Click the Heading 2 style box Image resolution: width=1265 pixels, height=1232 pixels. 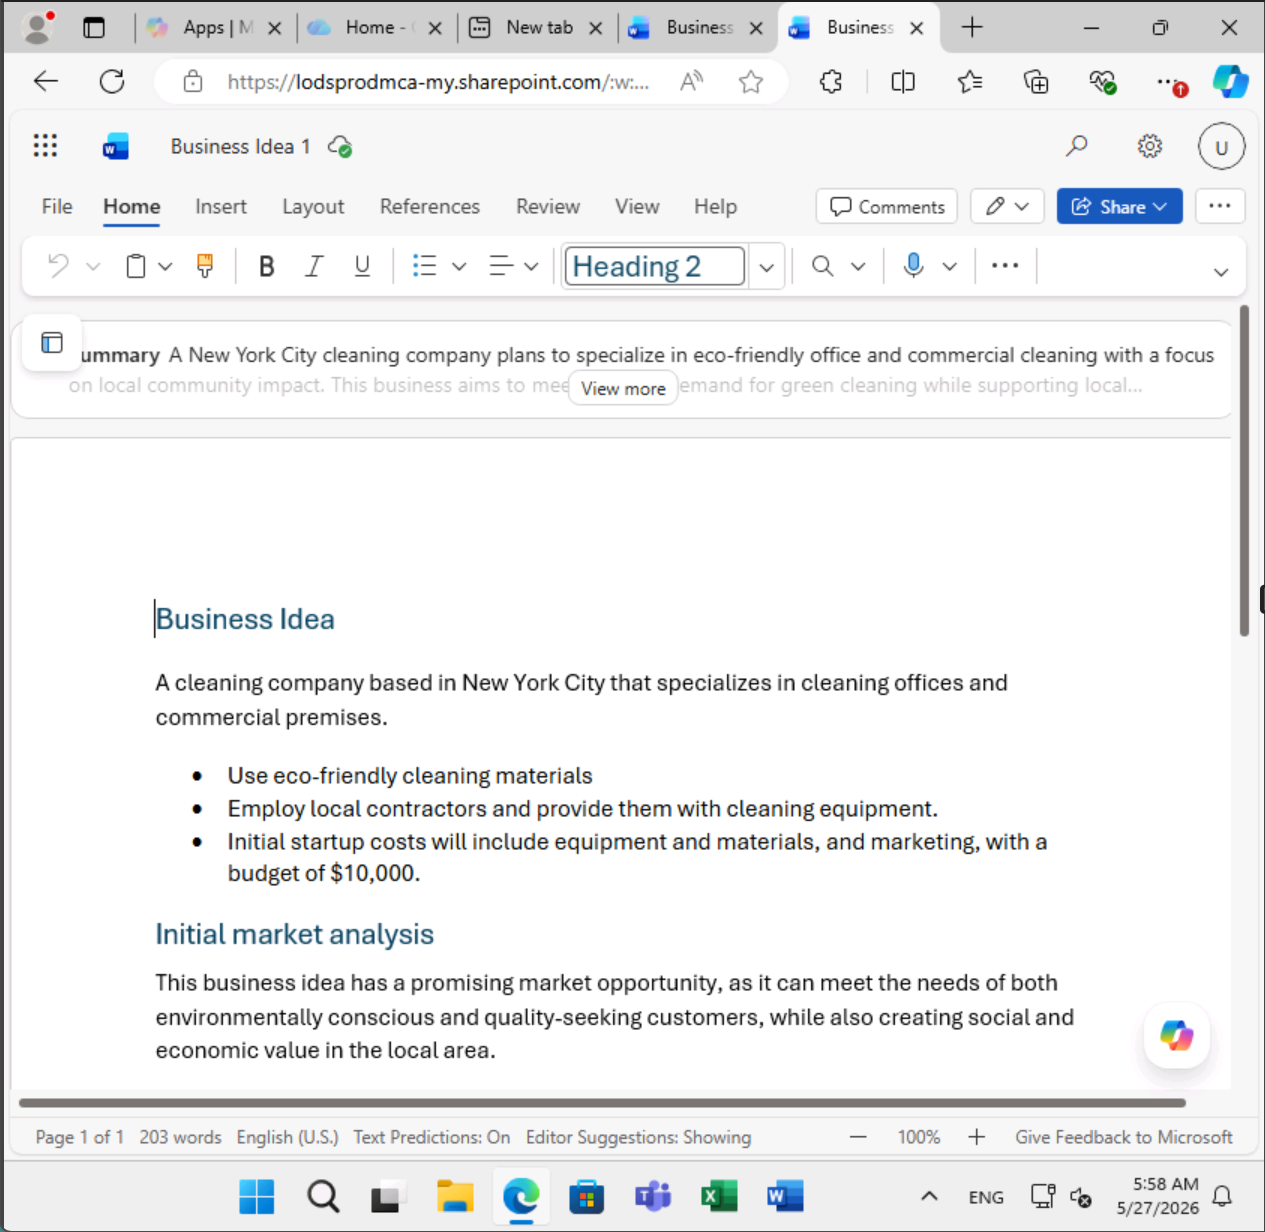tap(655, 266)
